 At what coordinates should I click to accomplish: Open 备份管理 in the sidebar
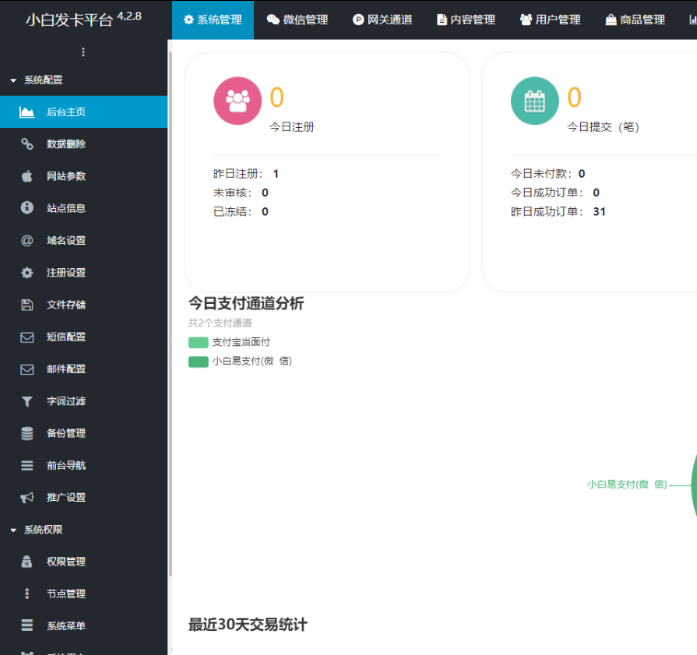[x=66, y=433]
